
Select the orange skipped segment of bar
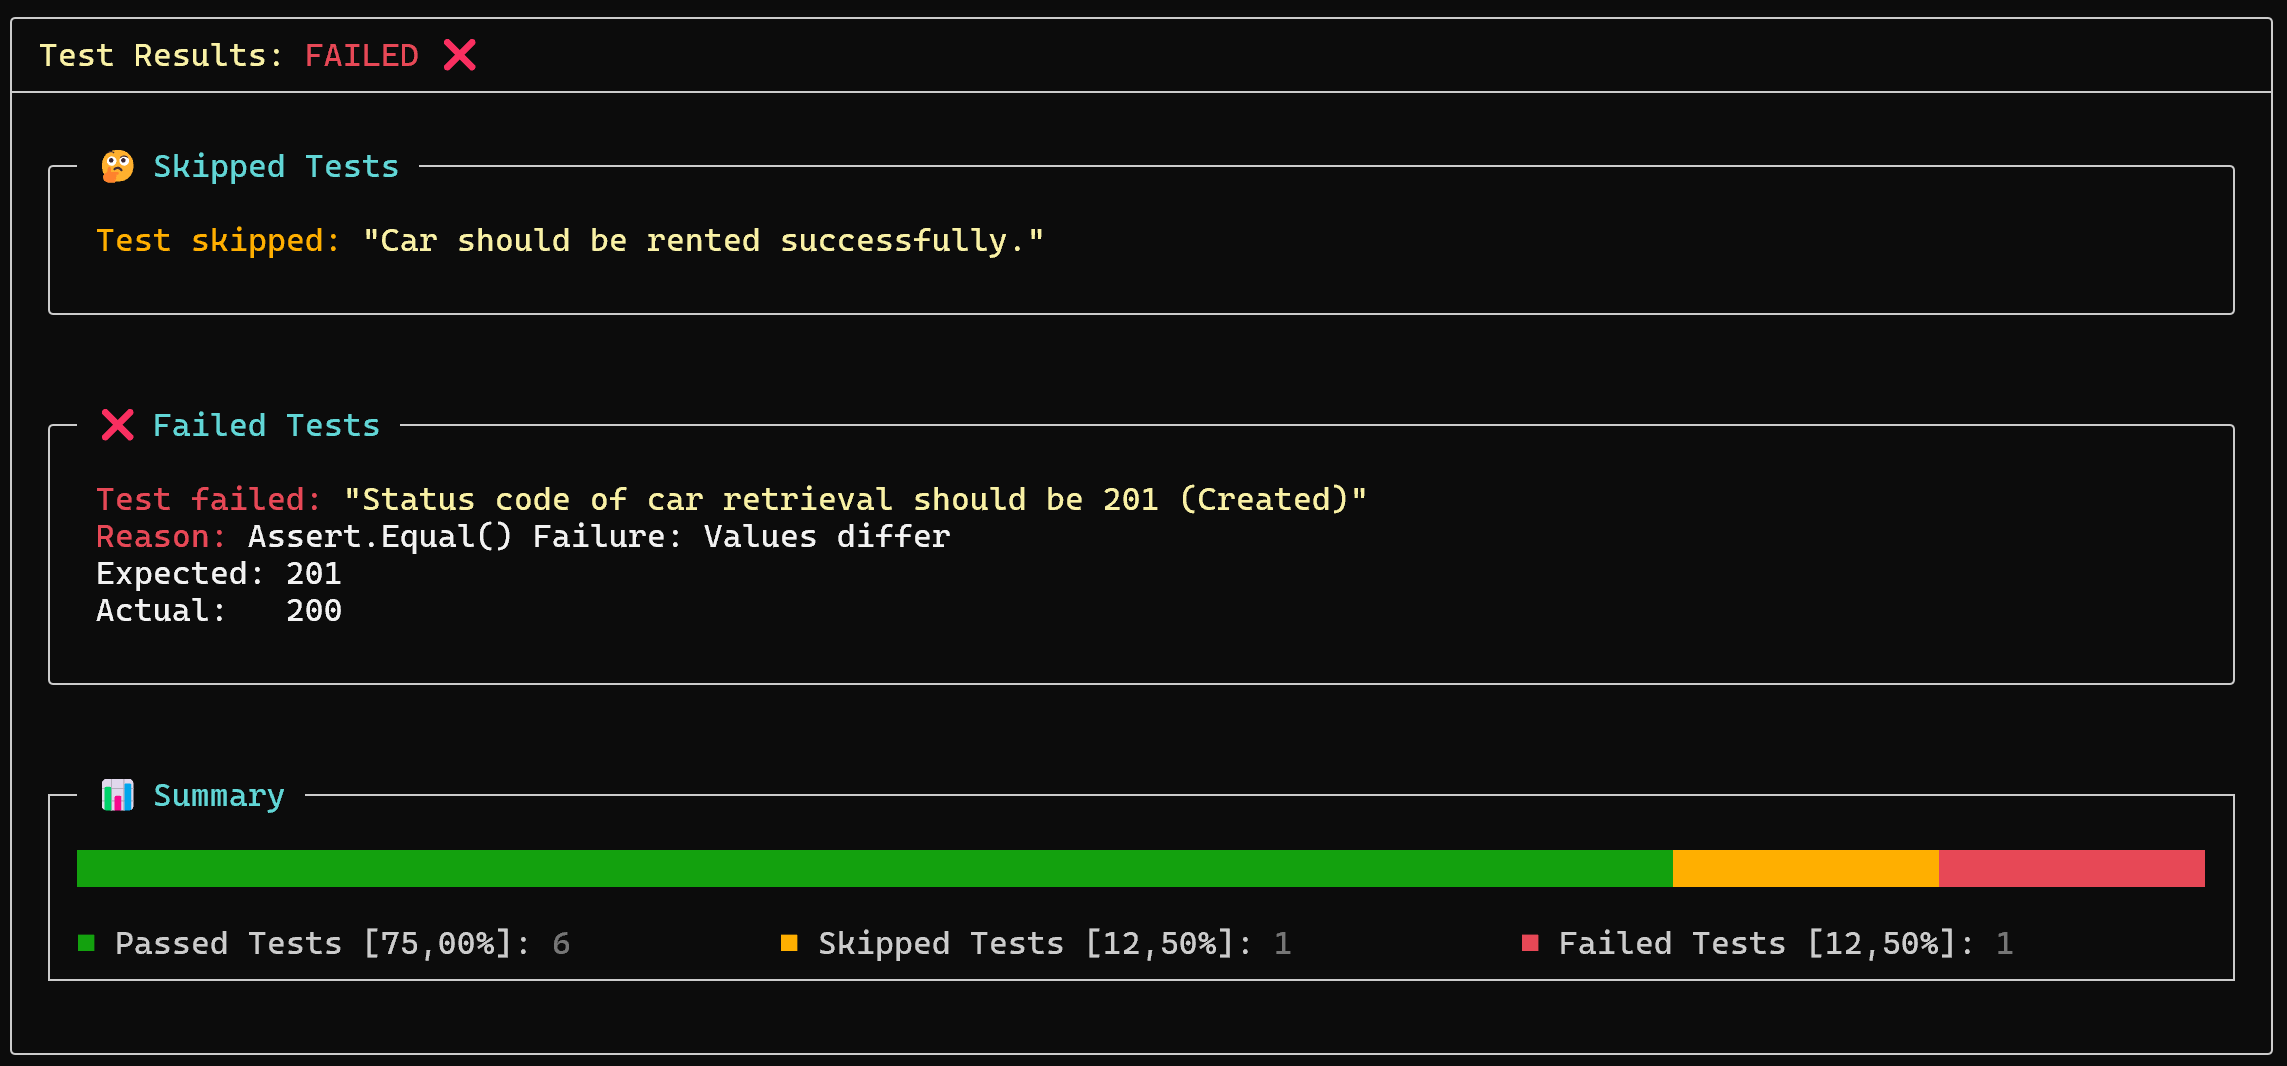pos(1806,868)
